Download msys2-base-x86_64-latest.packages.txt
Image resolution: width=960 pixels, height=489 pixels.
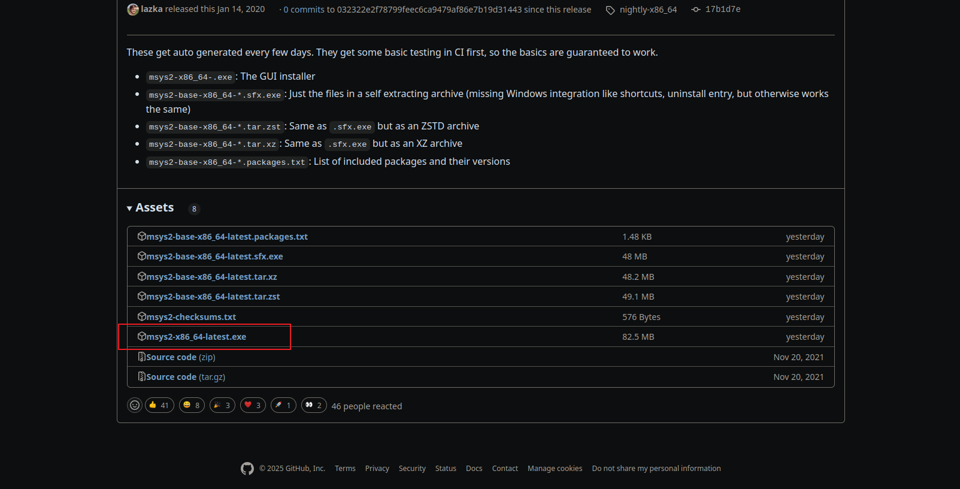(227, 237)
